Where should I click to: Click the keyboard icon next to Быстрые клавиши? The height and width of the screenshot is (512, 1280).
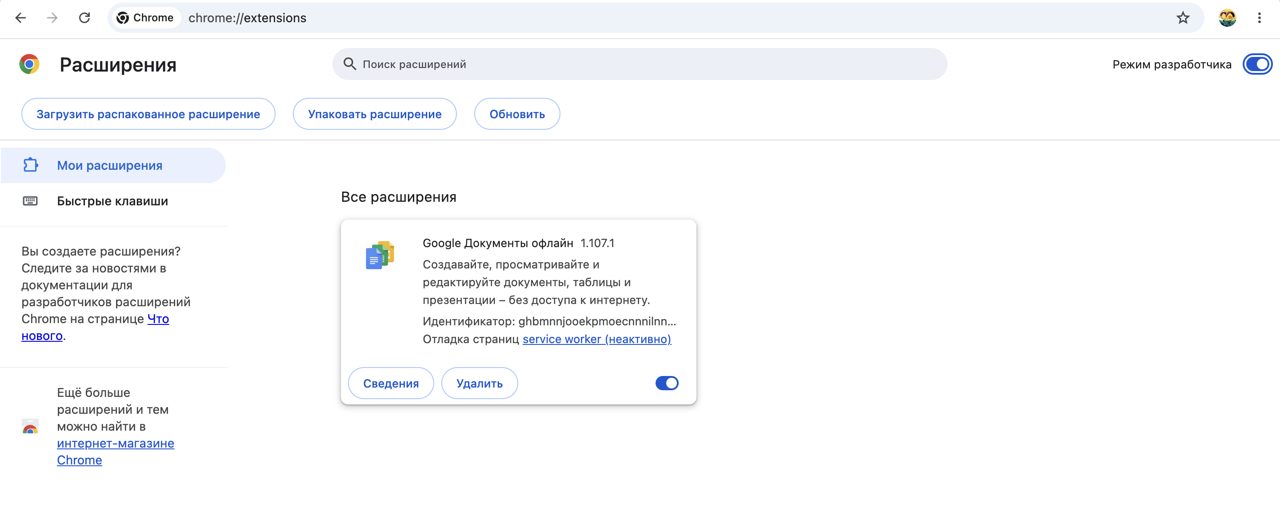[31, 201]
